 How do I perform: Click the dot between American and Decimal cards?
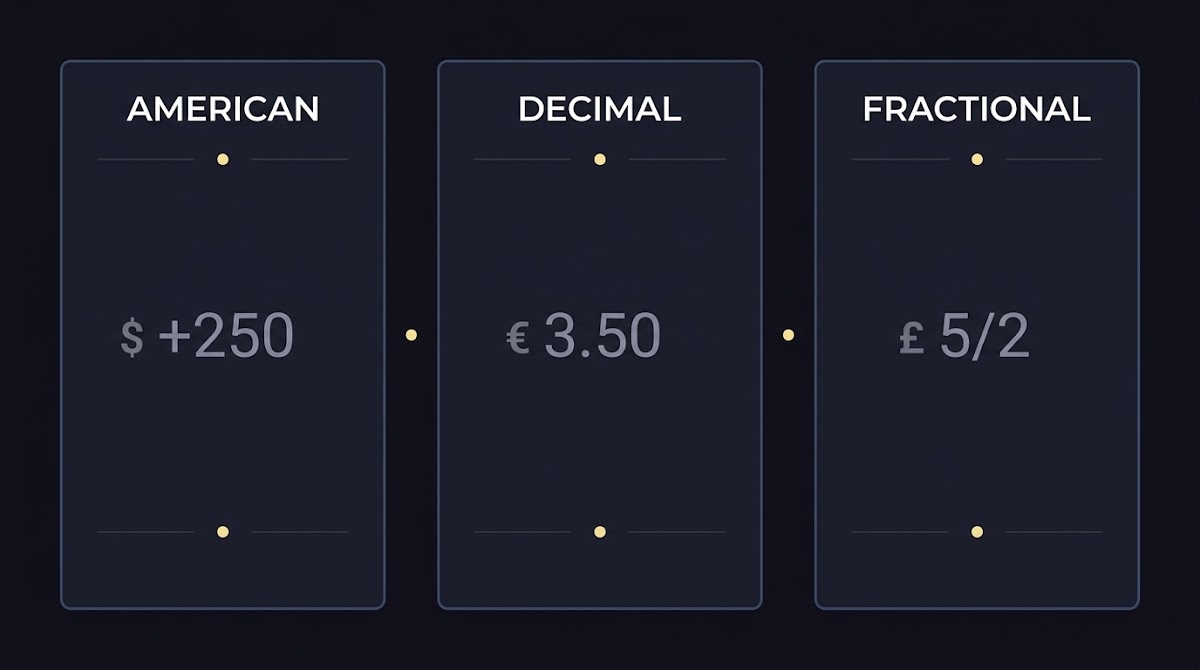click(x=411, y=335)
